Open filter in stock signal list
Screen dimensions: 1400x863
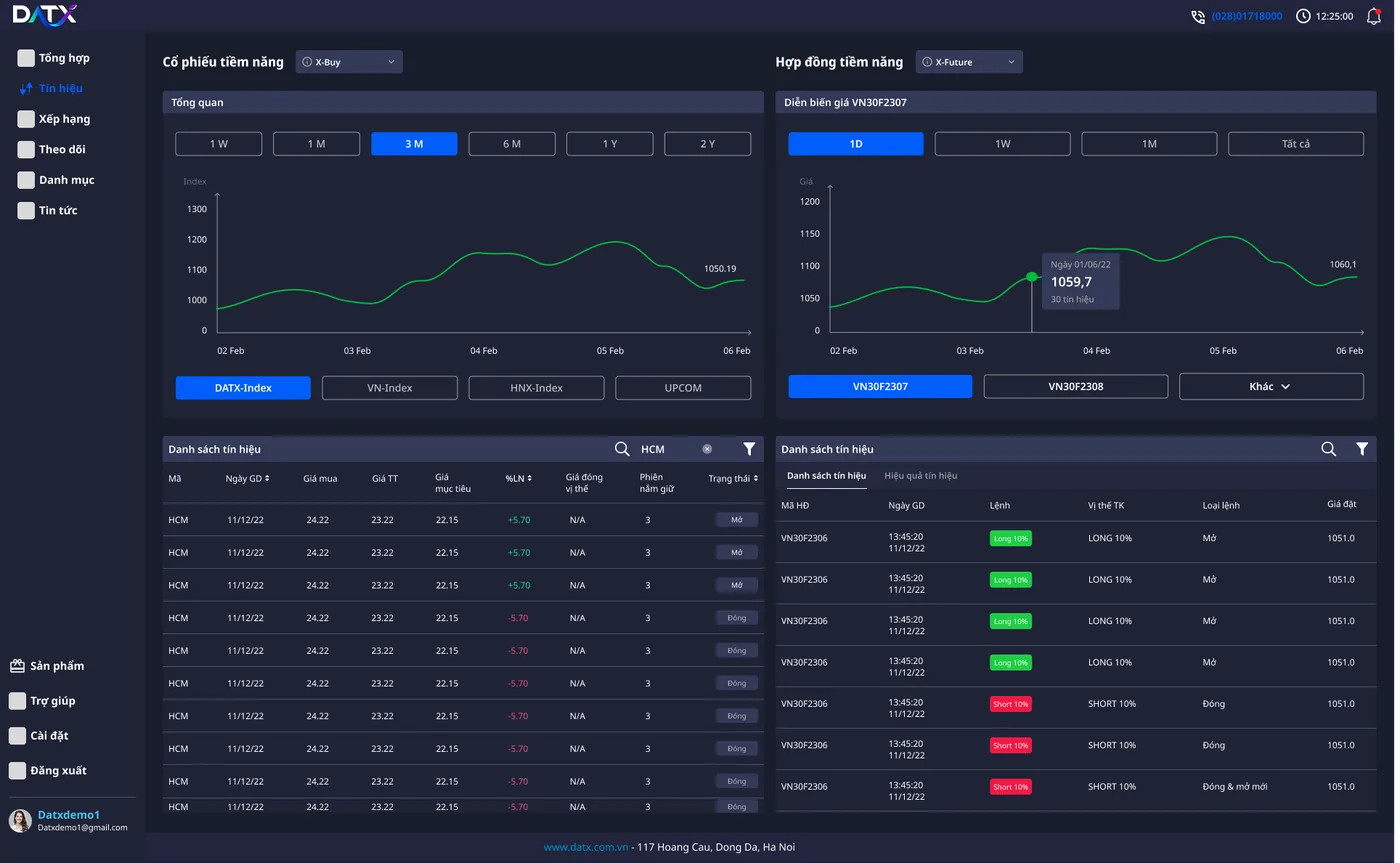tap(749, 449)
